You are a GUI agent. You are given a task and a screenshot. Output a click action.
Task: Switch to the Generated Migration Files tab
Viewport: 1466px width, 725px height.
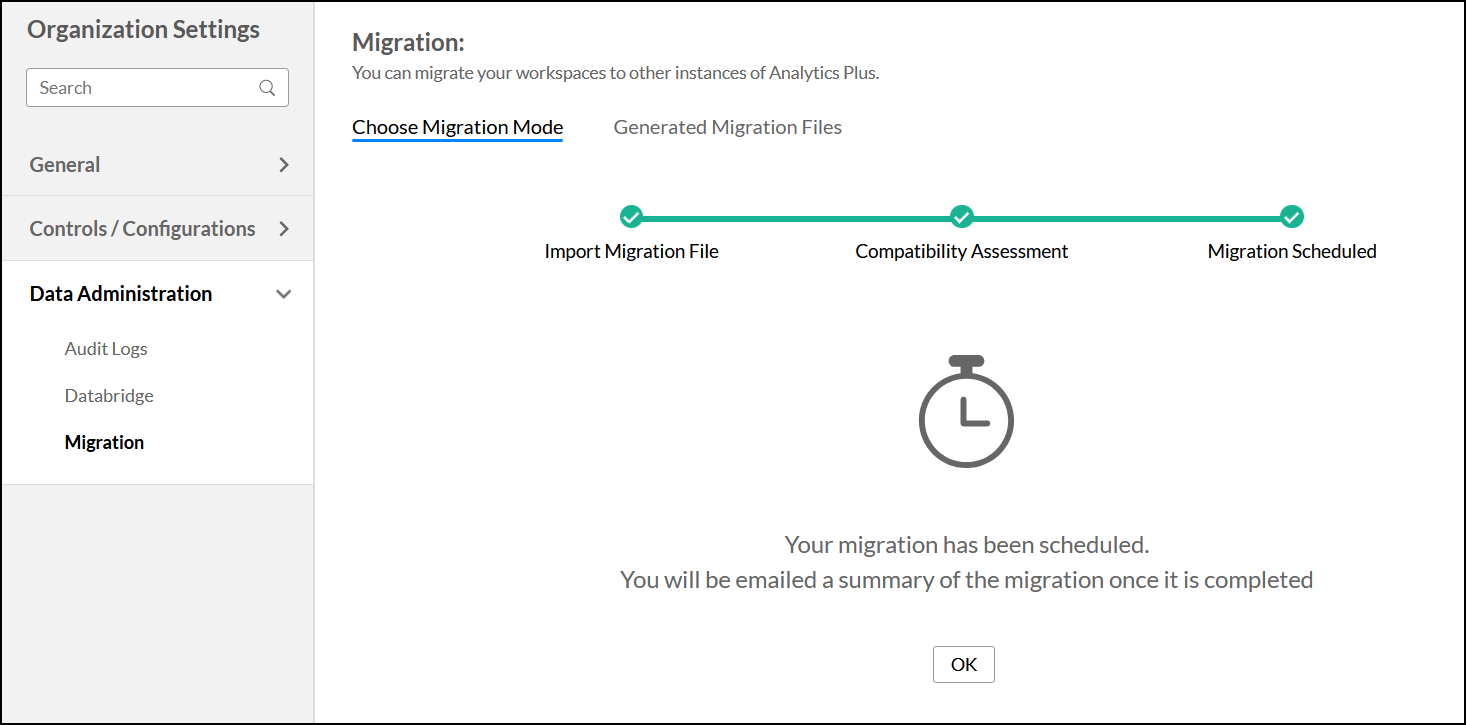[727, 127]
